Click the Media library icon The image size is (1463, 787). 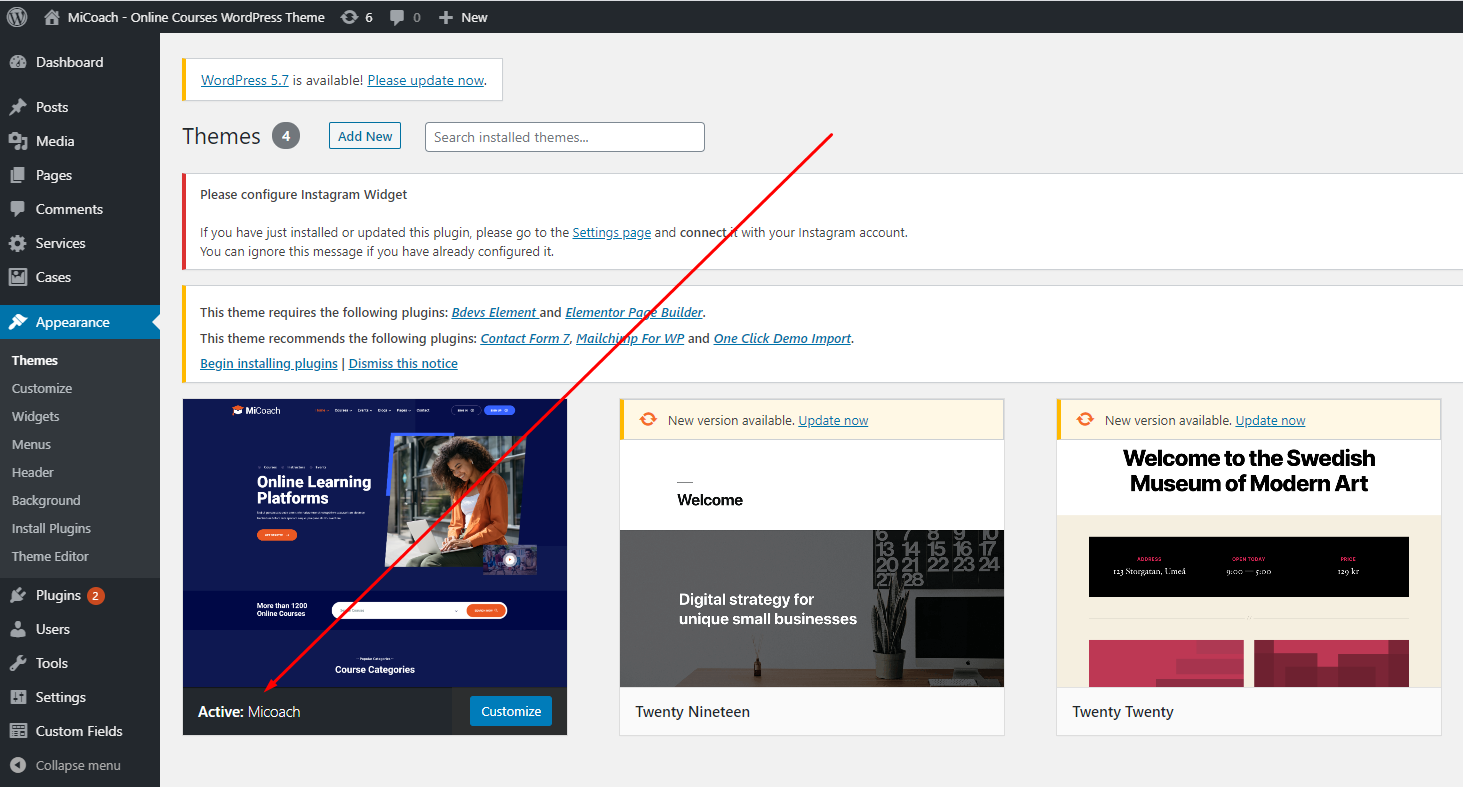[x=18, y=141]
